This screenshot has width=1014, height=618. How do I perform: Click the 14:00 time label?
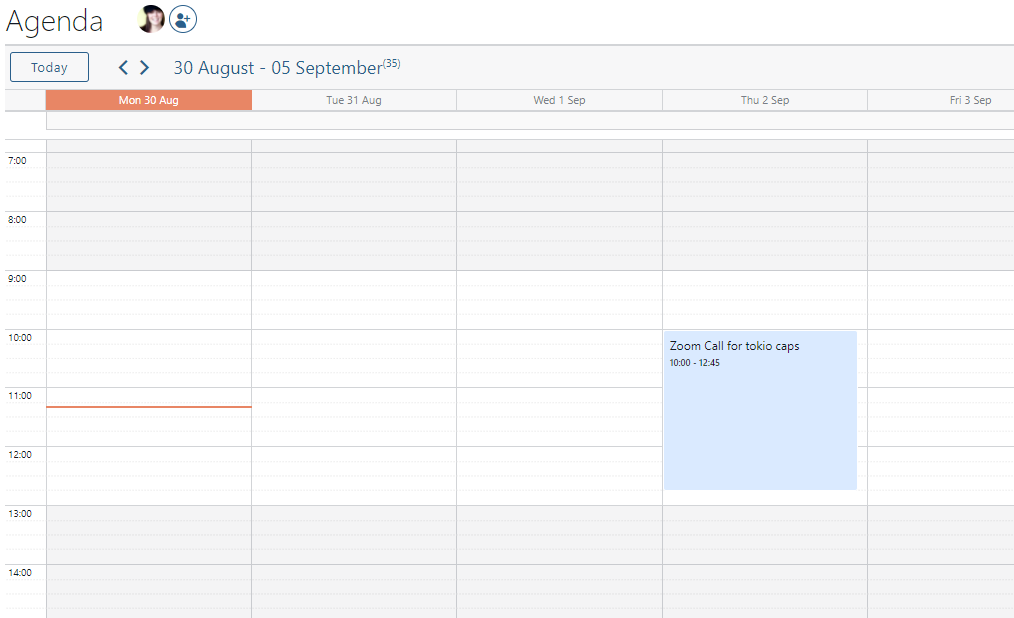[20, 573]
